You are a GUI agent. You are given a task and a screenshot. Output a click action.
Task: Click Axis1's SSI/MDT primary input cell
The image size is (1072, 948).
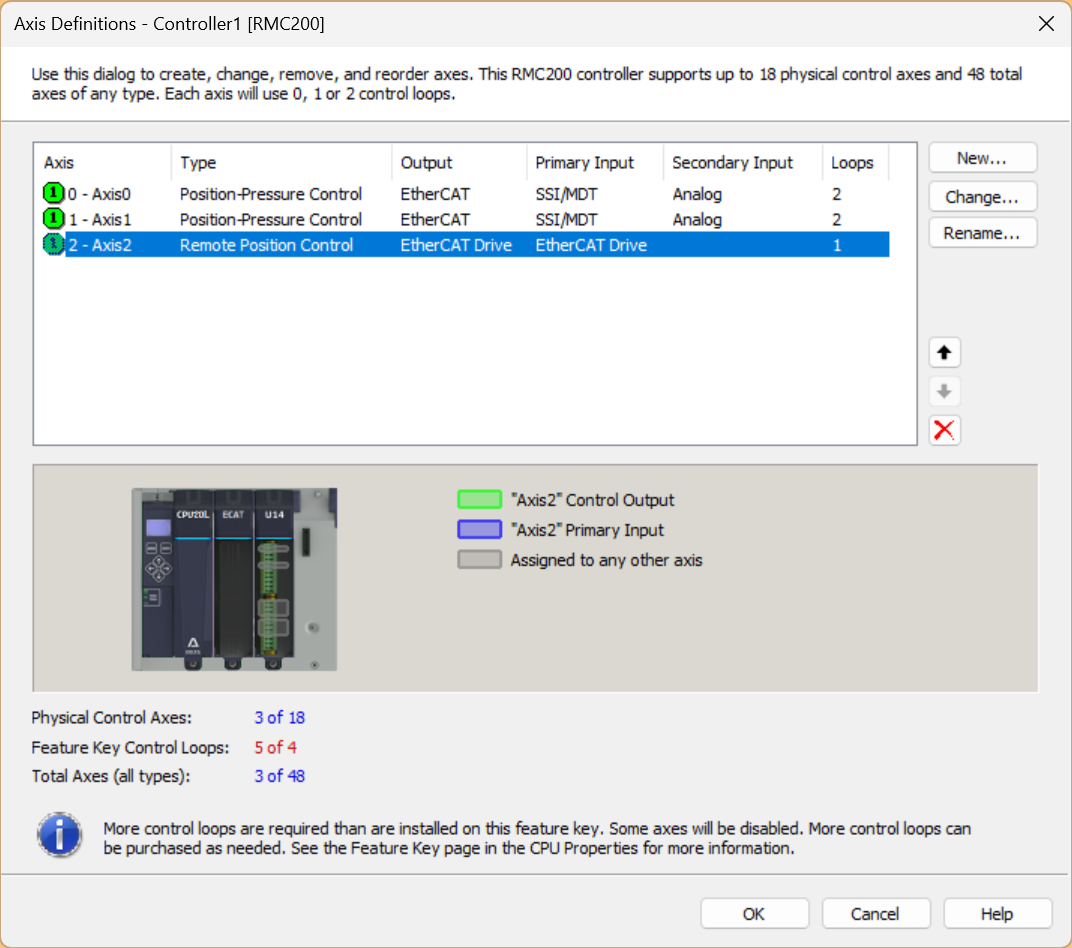point(566,219)
